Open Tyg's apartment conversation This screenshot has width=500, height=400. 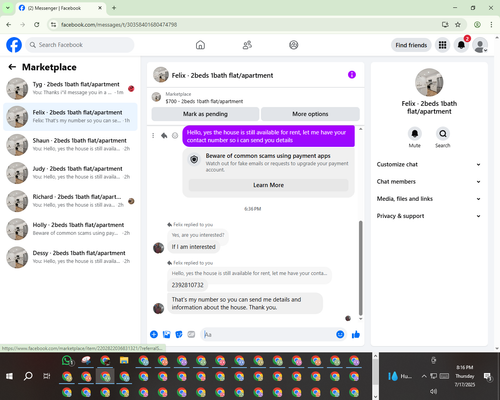(70, 88)
